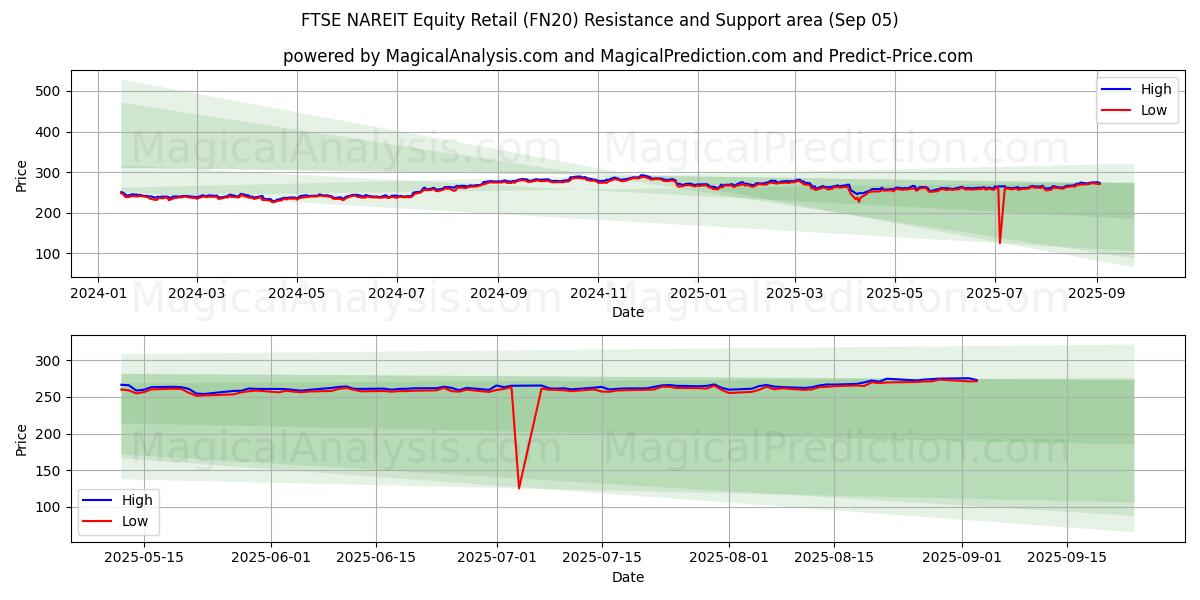The width and height of the screenshot is (1200, 600).
Task: Click the 2025-08-01 tick label
Action: (729, 559)
